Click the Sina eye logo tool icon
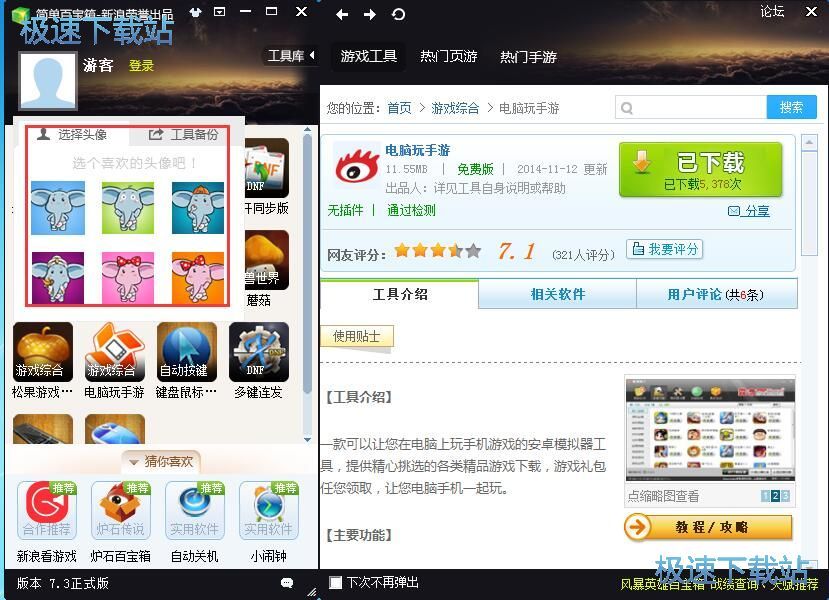The image size is (829, 600). tap(356, 165)
